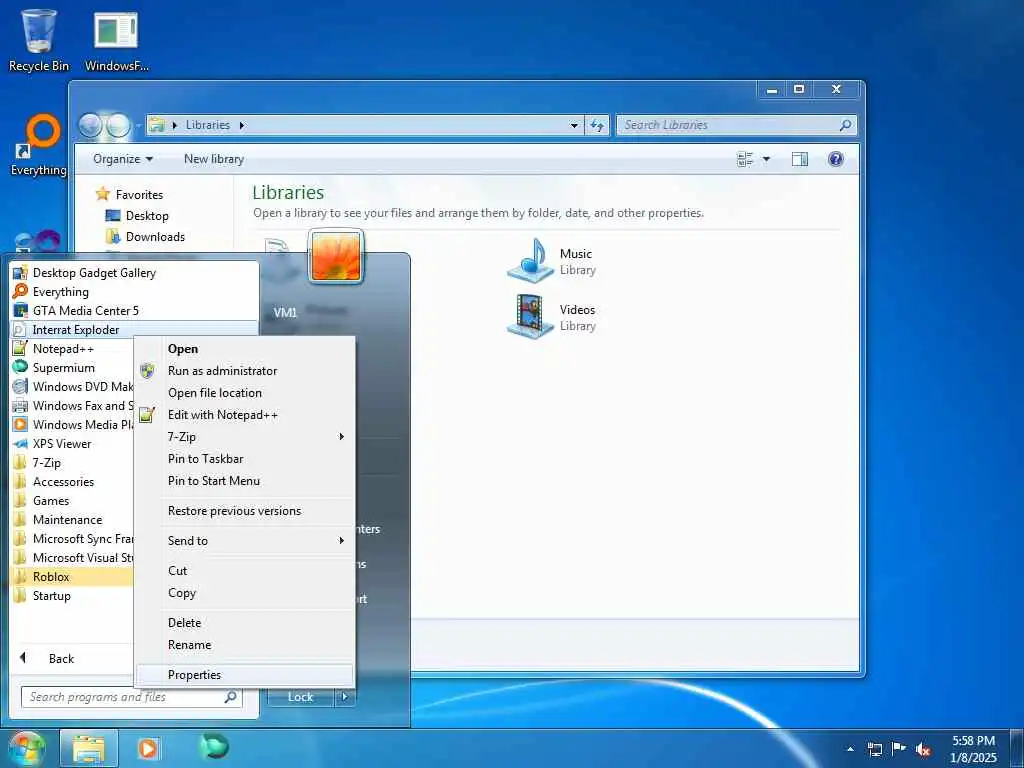Screen dimensions: 1024x768
Task: Choose Properties in the context menu
Action: tap(245, 675)
